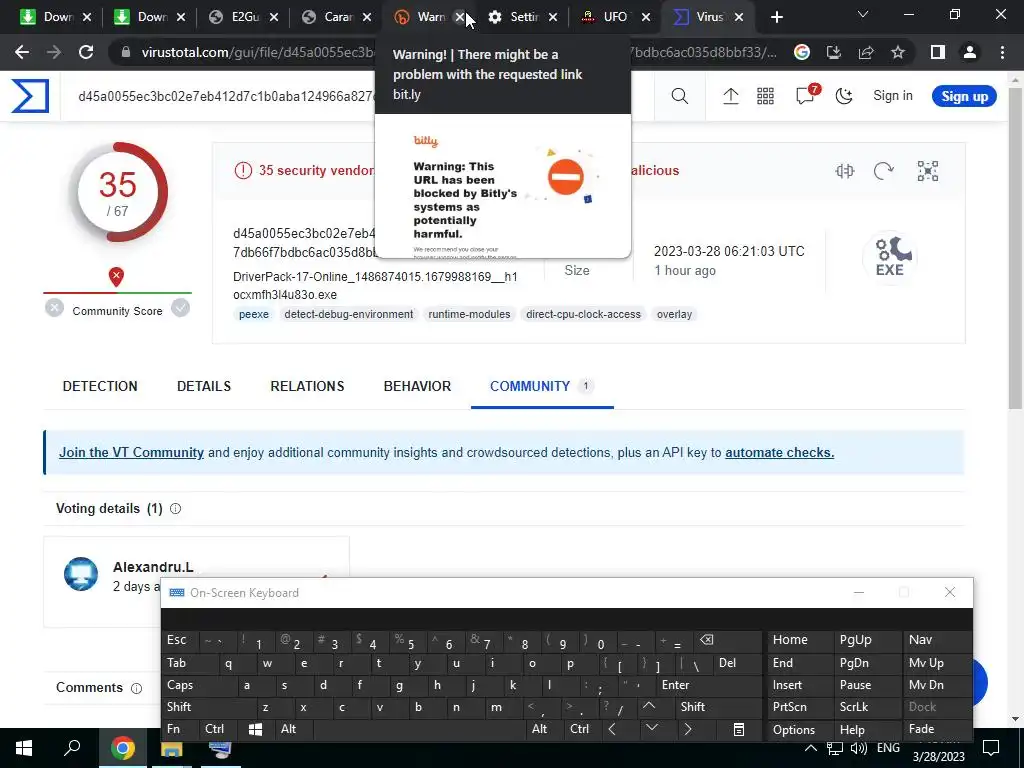Open Chrome profile avatar menu
The image size is (1024, 768).
tap(970, 52)
